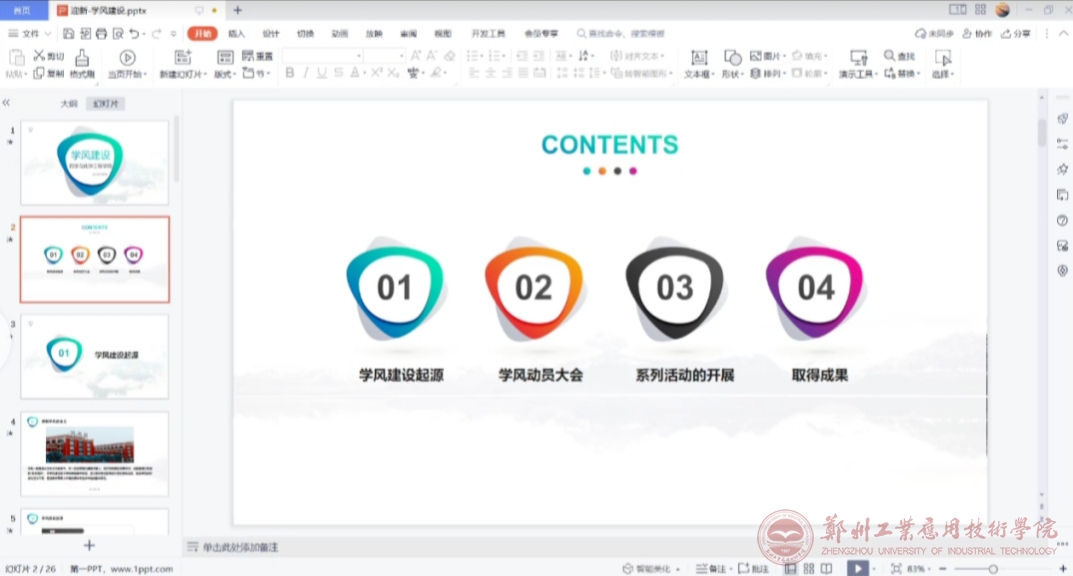Open the Shapes dropdown
This screenshot has height=576, width=1073.
pyautogui.click(x=732, y=58)
